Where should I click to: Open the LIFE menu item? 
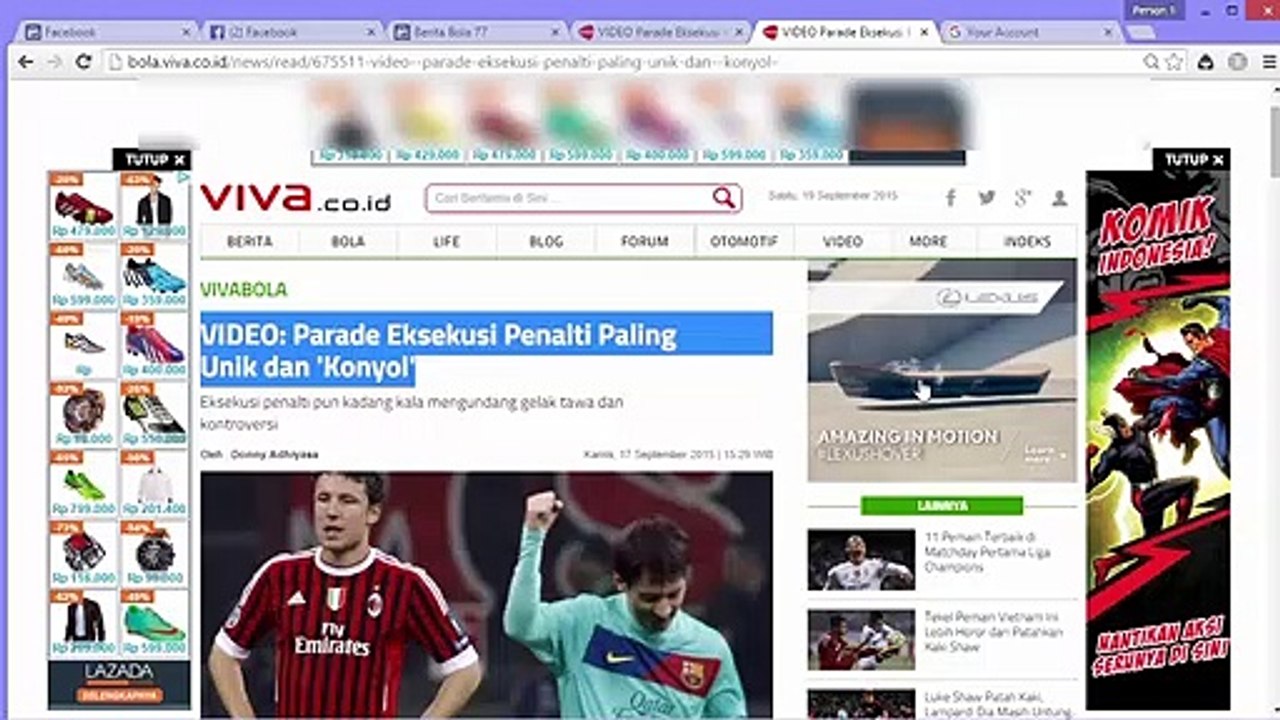click(447, 241)
